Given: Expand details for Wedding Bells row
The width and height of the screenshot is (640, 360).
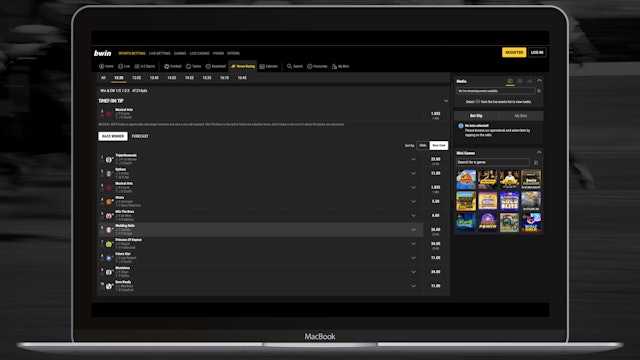Looking at the screenshot, I should coord(413,230).
